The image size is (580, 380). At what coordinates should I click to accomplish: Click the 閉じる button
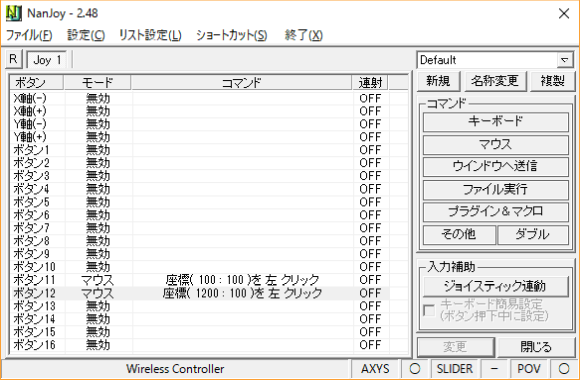click(x=536, y=347)
